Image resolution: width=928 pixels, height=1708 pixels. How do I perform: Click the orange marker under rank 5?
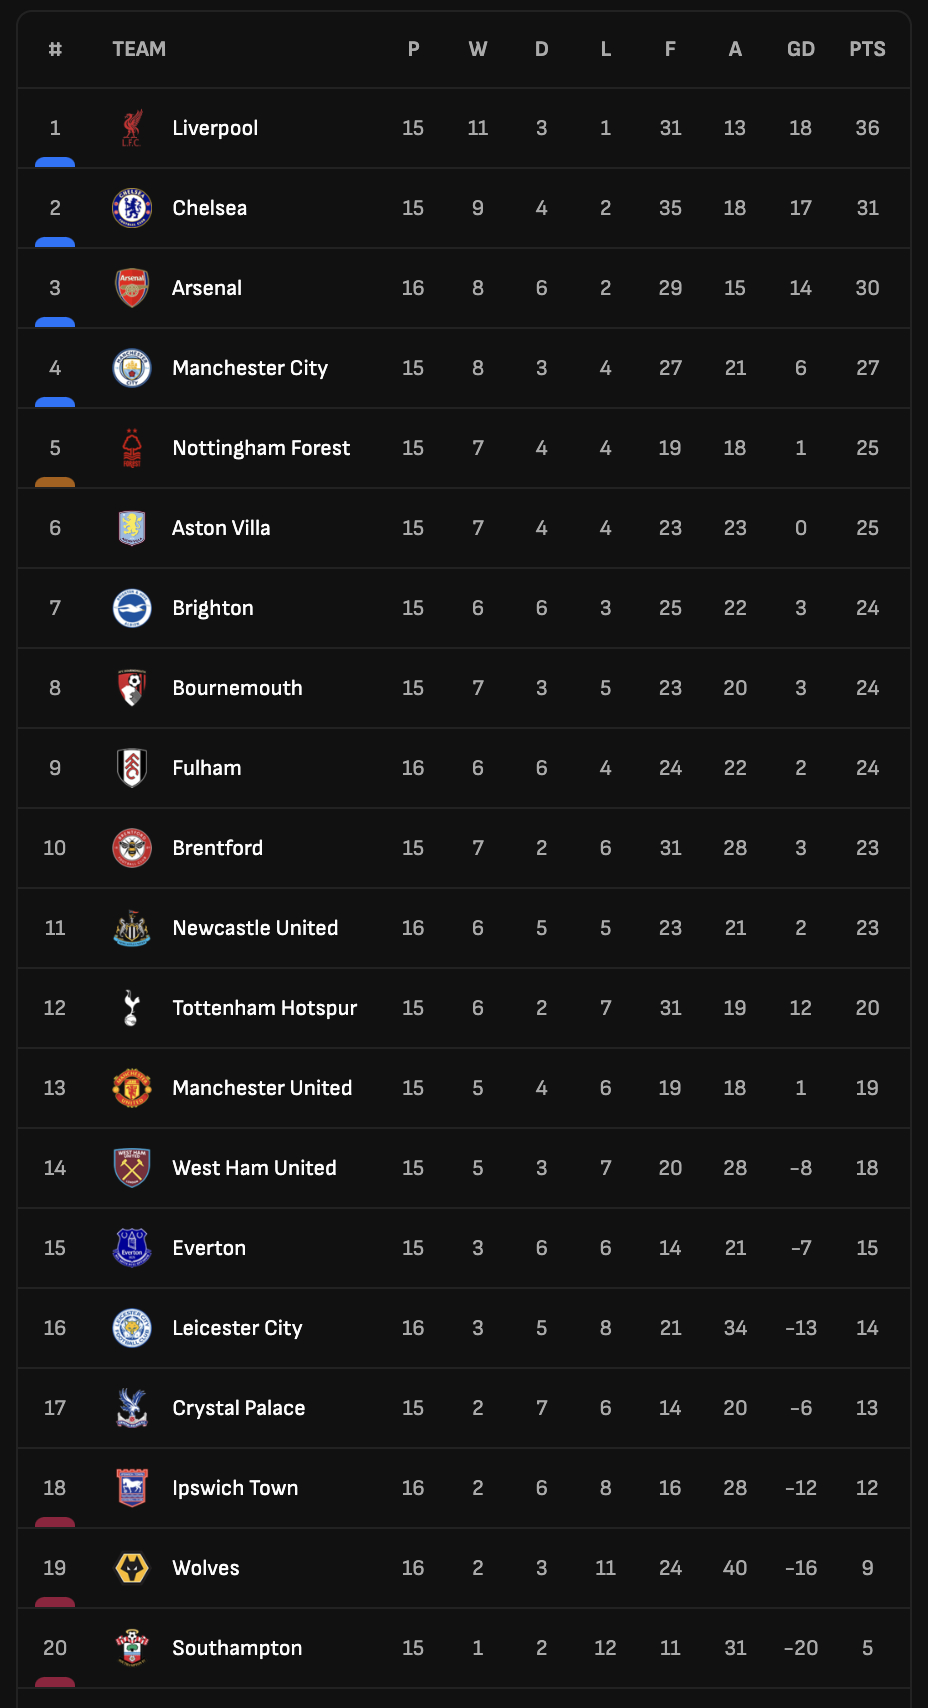pyautogui.click(x=55, y=482)
